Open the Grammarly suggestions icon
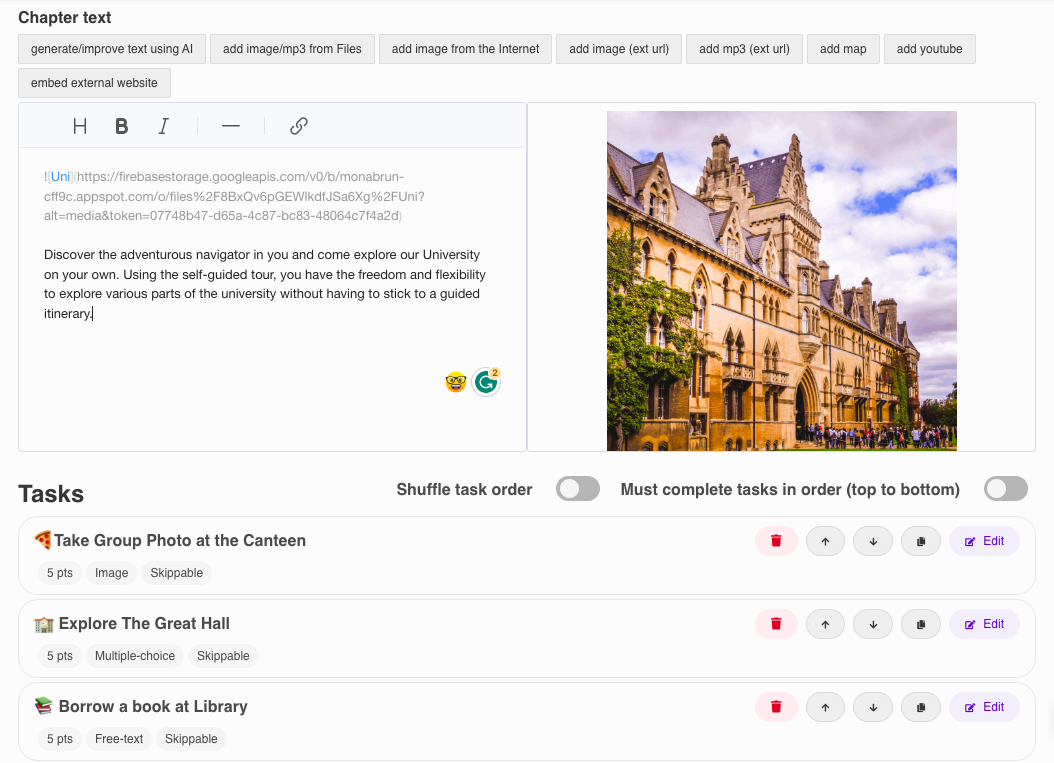 point(486,381)
